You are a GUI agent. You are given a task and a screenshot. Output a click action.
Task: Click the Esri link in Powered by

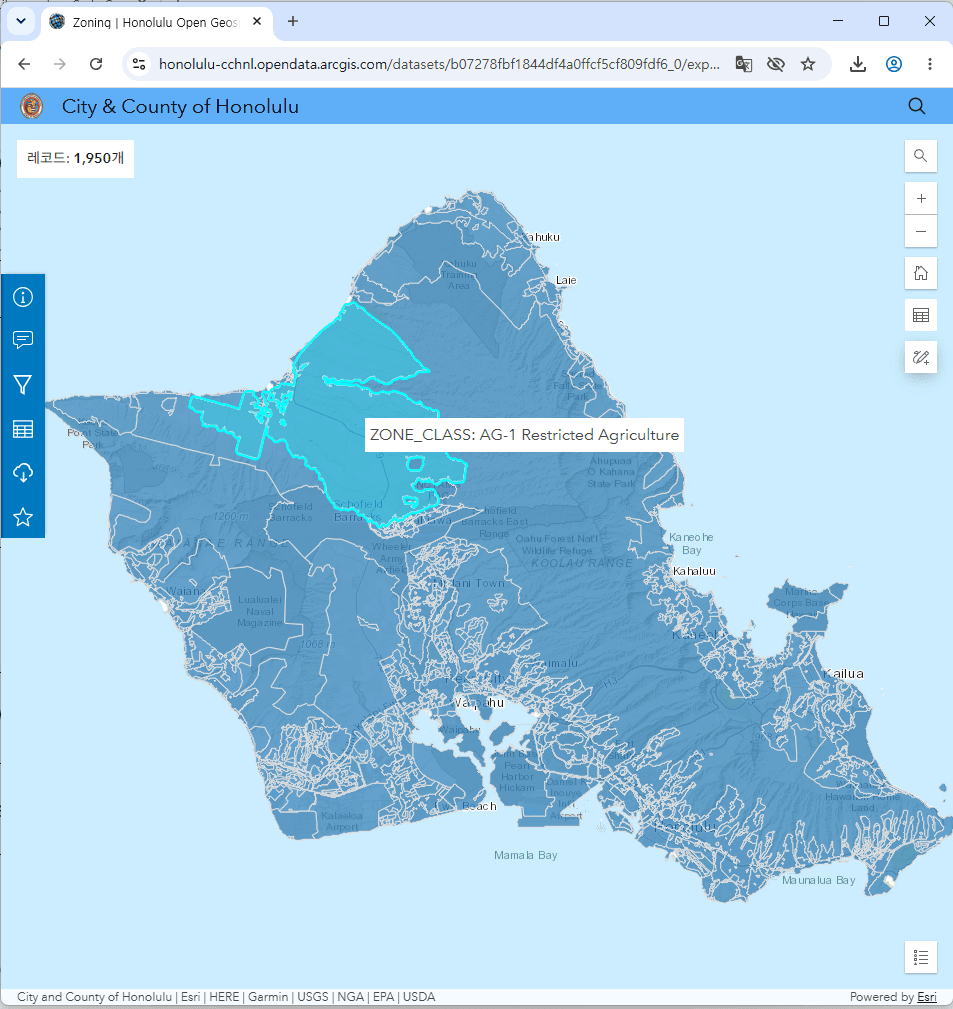[x=927, y=997]
